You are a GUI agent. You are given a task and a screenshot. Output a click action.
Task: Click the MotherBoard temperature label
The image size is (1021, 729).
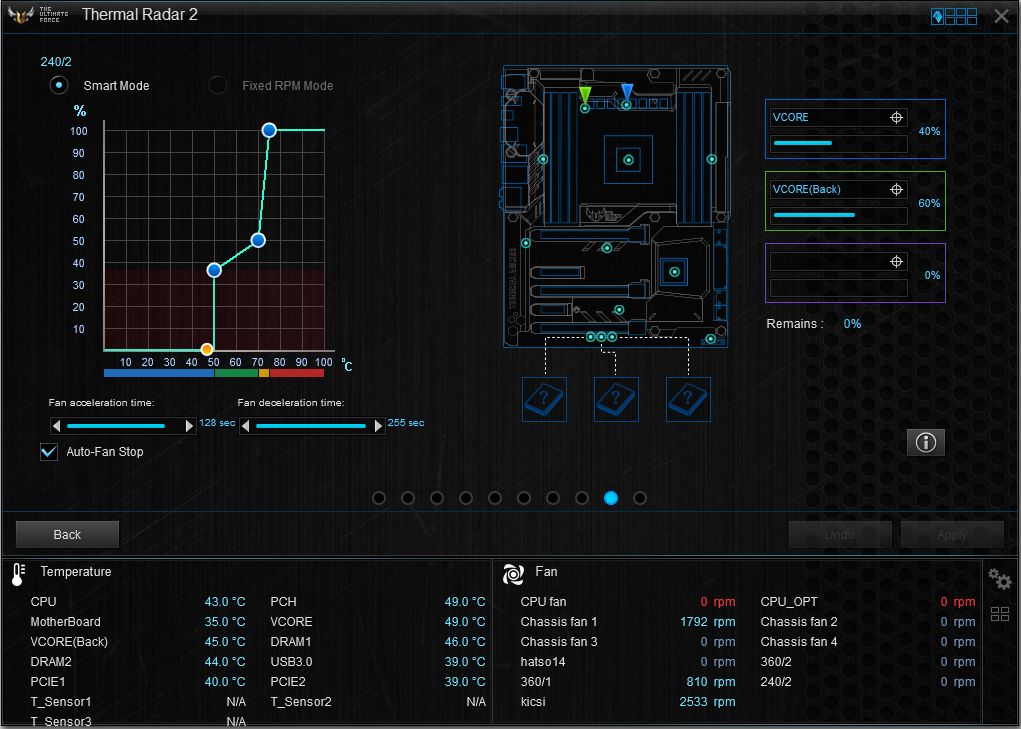point(65,622)
